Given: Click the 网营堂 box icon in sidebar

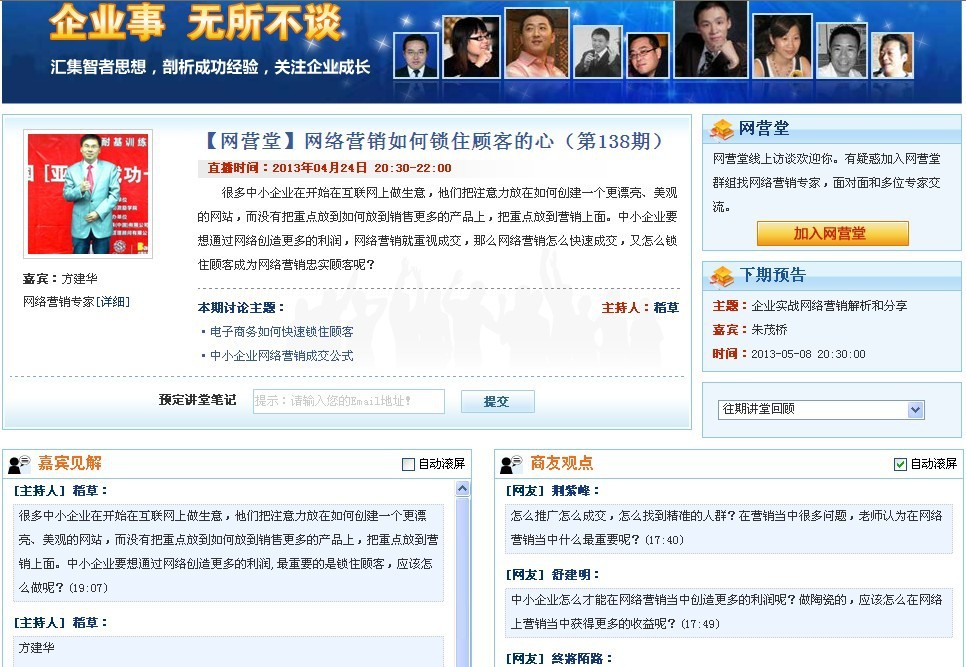Looking at the screenshot, I should point(721,129).
